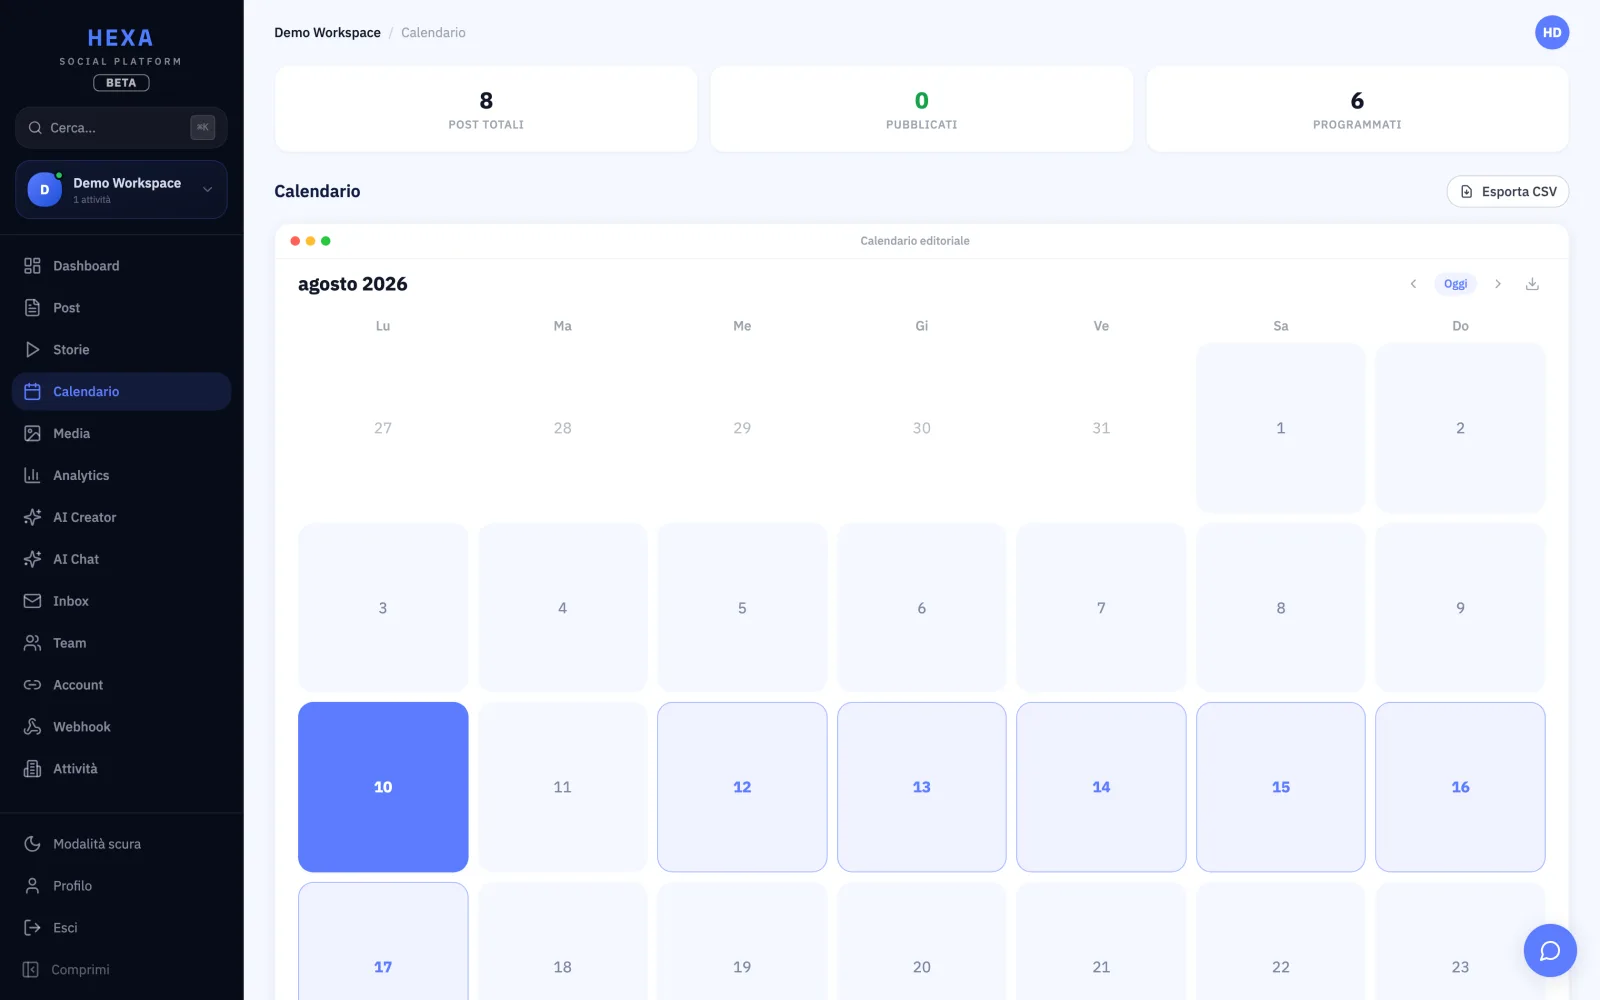Go to next month with right chevron
Screen dimensions: 1600x1000
pyautogui.click(x=1498, y=284)
